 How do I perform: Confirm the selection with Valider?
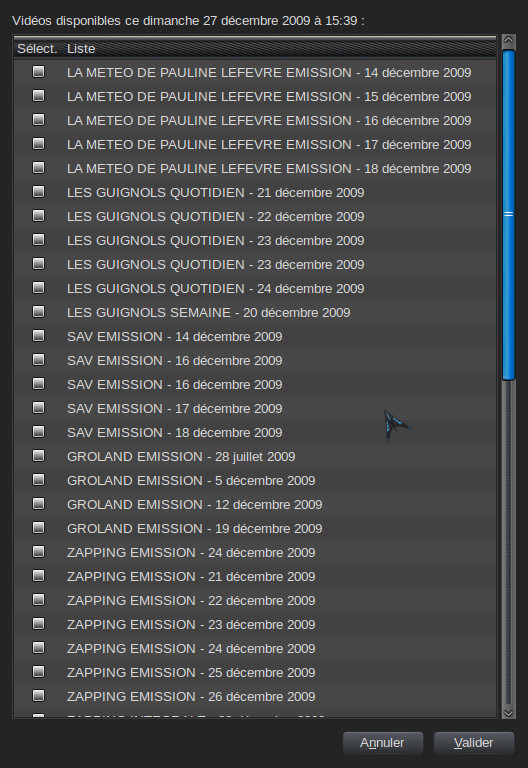[474, 743]
